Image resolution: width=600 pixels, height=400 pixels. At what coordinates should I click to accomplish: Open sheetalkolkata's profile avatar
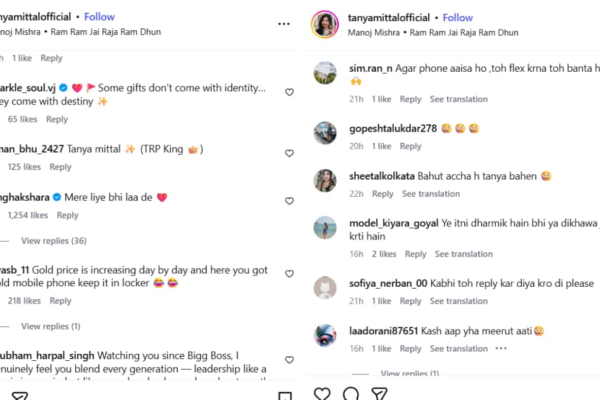(325, 181)
